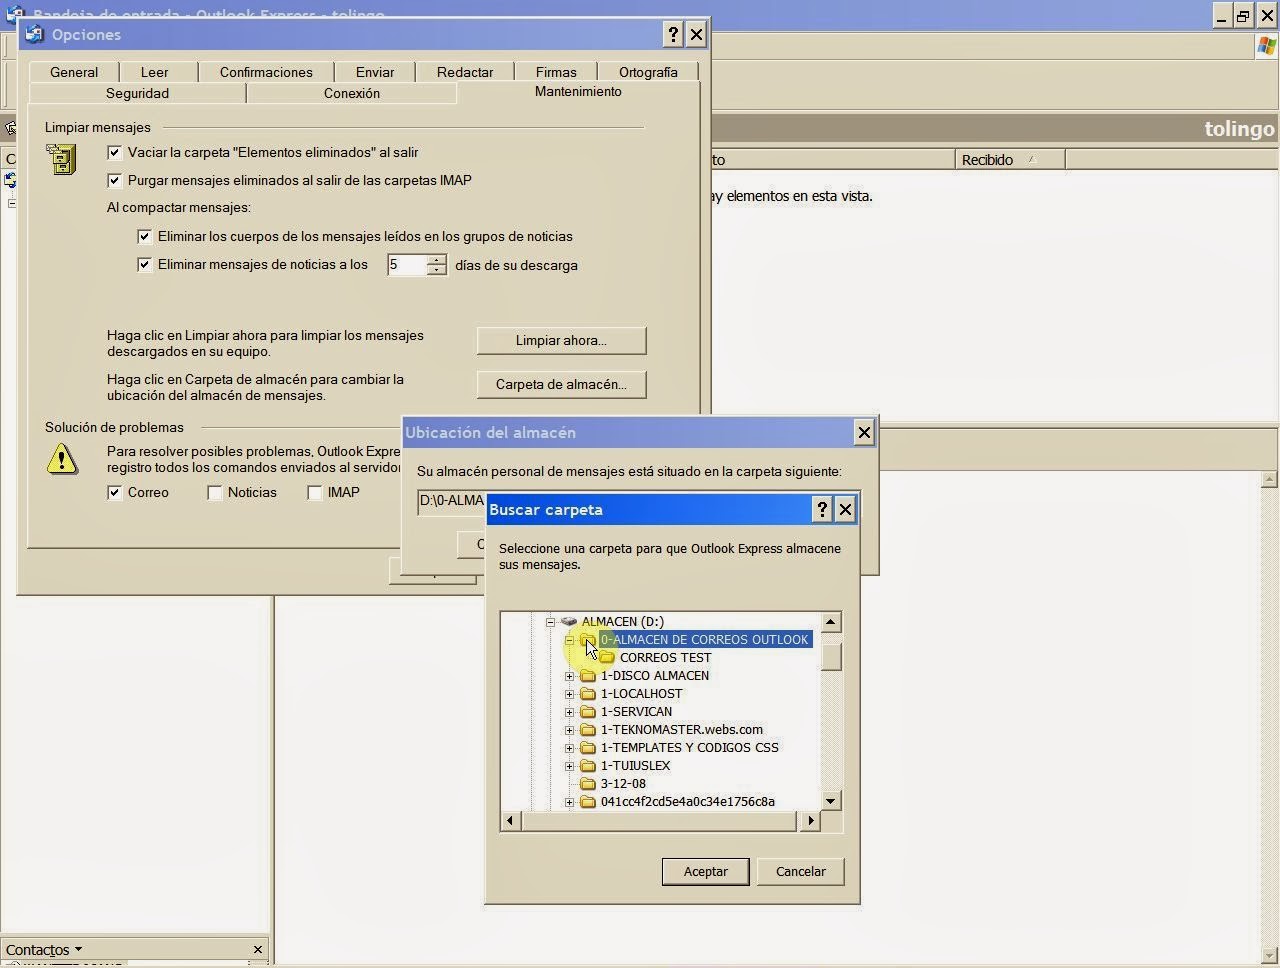Click the days number field showing 5

pos(406,265)
